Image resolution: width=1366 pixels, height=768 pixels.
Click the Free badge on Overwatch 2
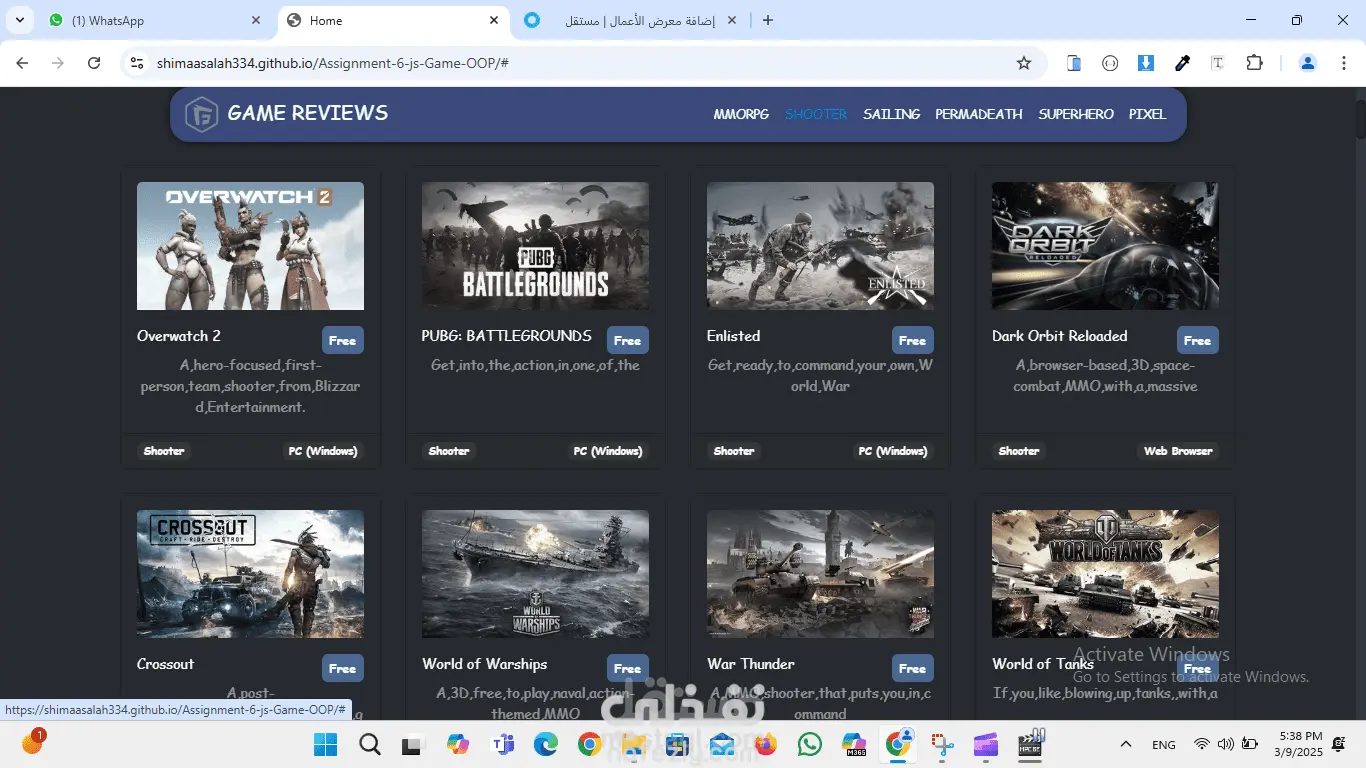343,340
